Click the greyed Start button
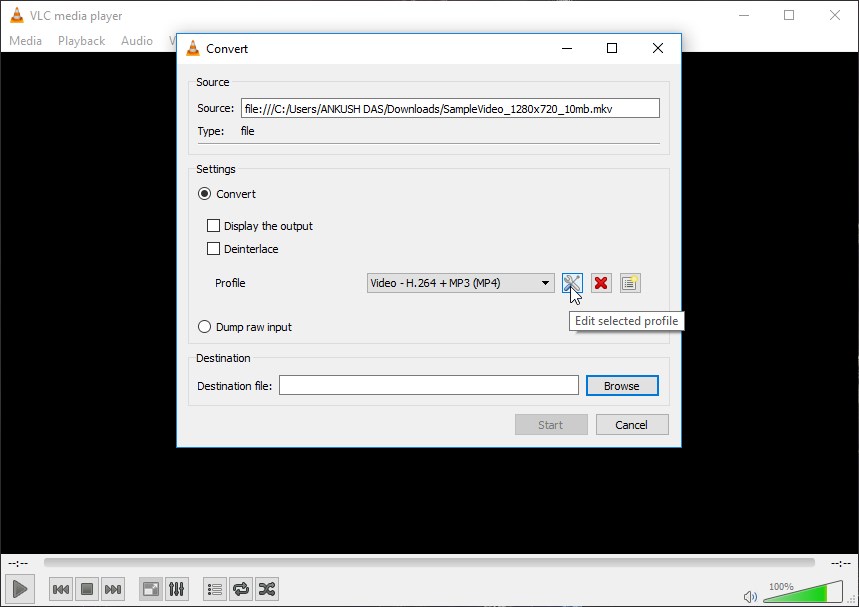859x607 pixels. 551,425
